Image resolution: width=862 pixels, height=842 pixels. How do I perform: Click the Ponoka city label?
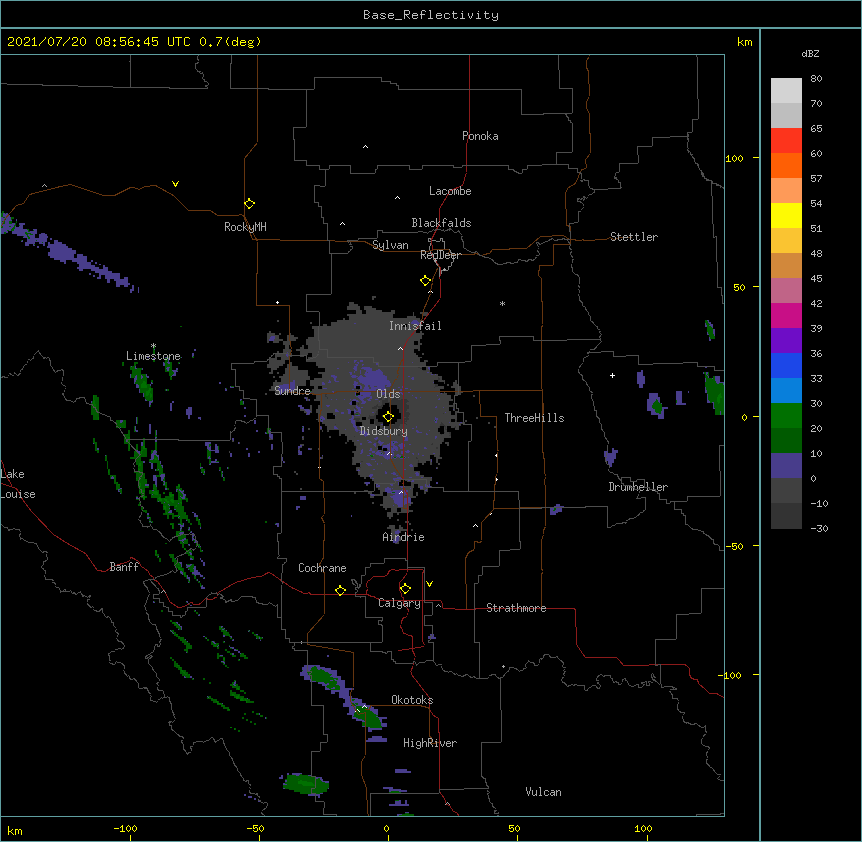[x=480, y=136]
